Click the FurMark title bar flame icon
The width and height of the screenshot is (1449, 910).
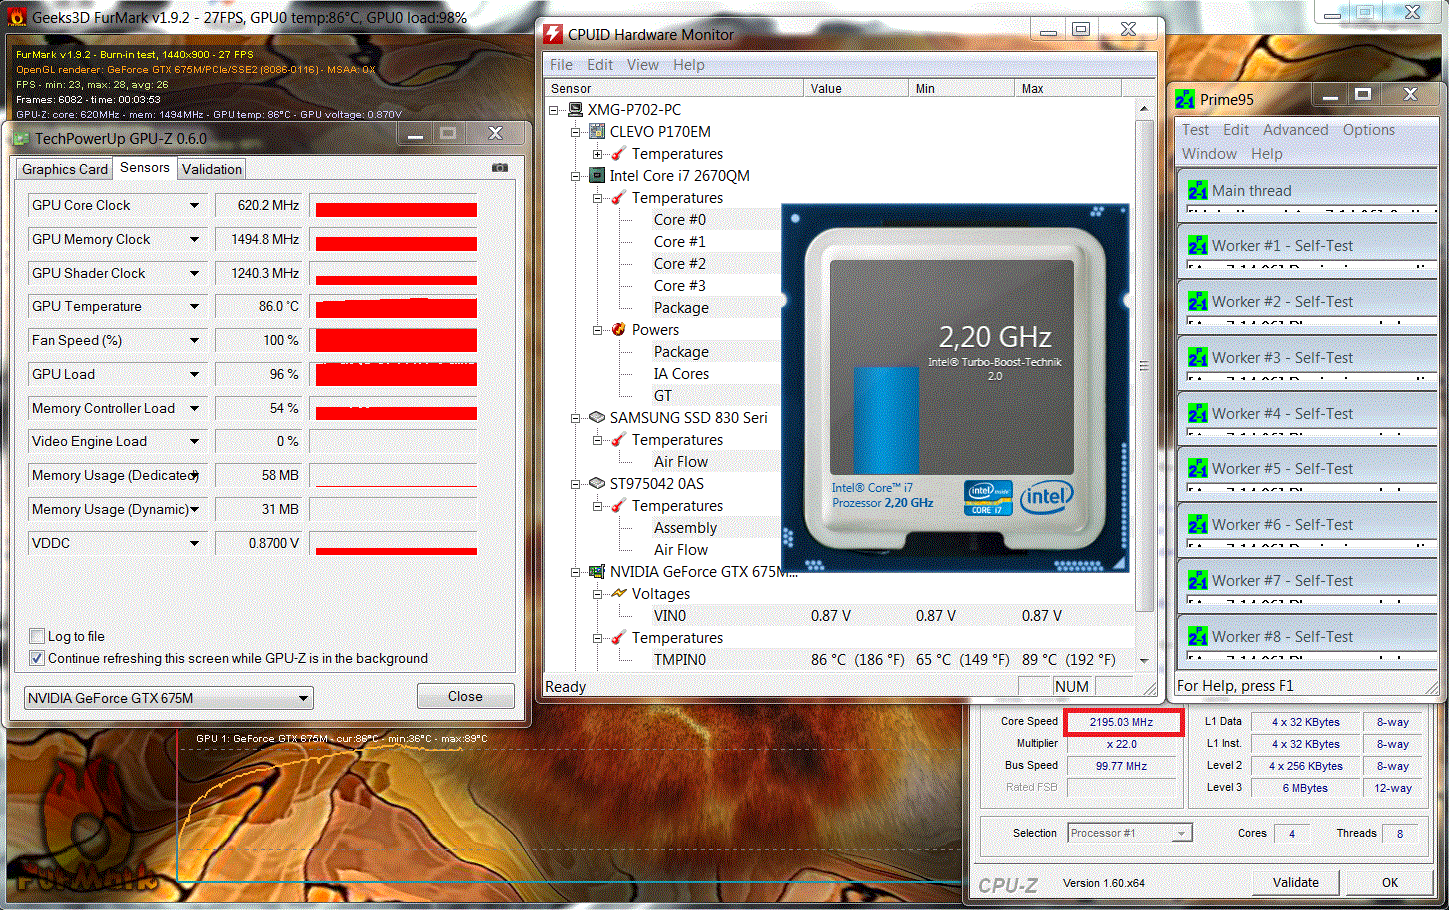coord(18,18)
